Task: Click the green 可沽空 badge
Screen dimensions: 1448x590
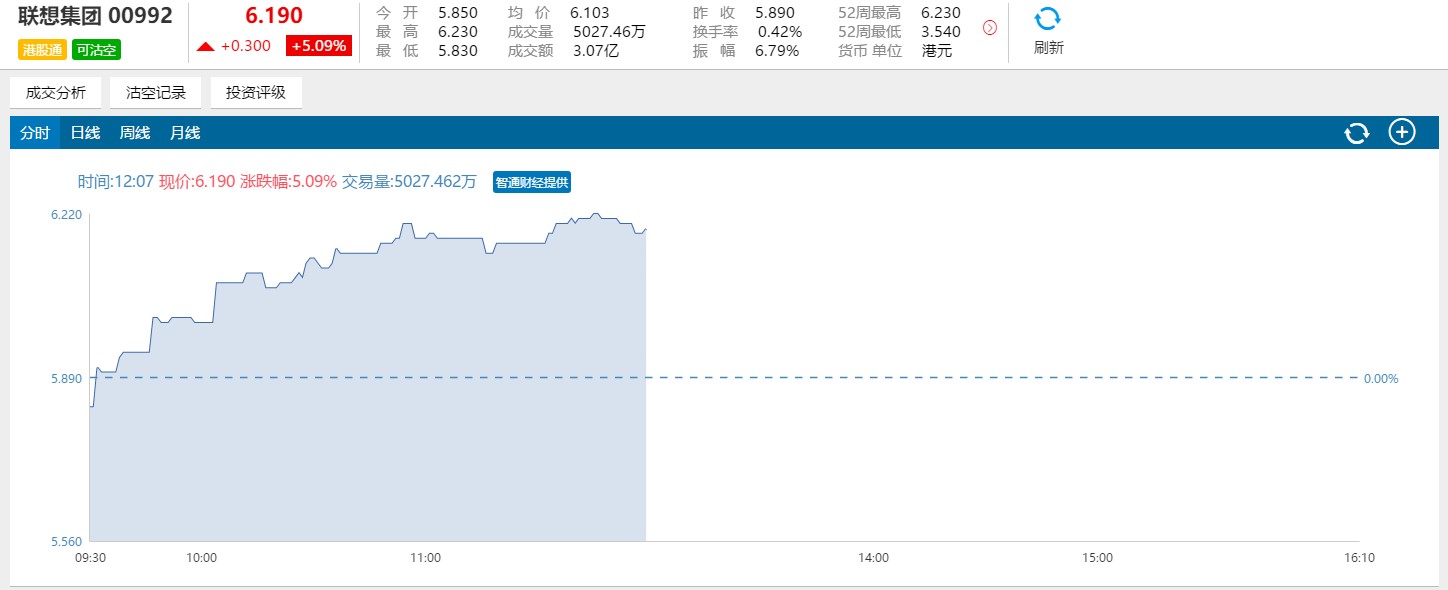Action: [96, 49]
